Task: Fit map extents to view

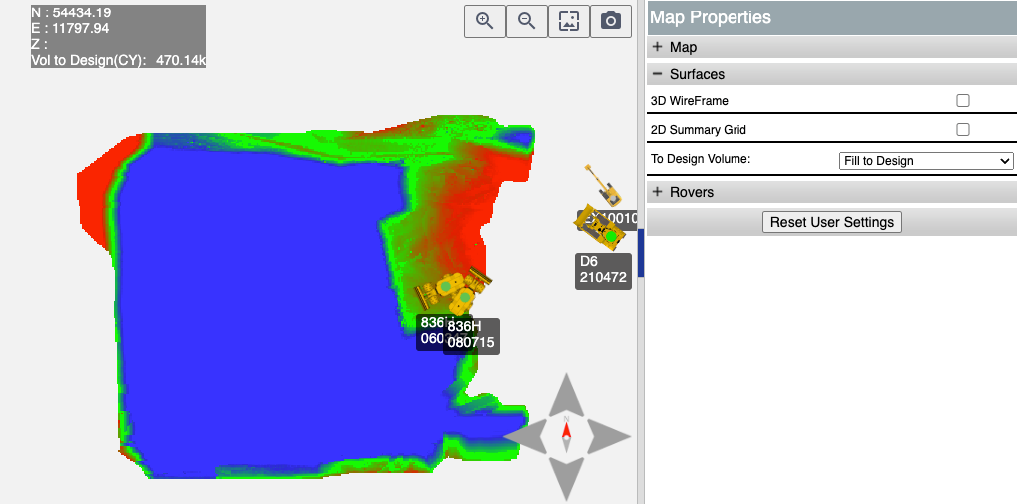Action: coord(569,21)
